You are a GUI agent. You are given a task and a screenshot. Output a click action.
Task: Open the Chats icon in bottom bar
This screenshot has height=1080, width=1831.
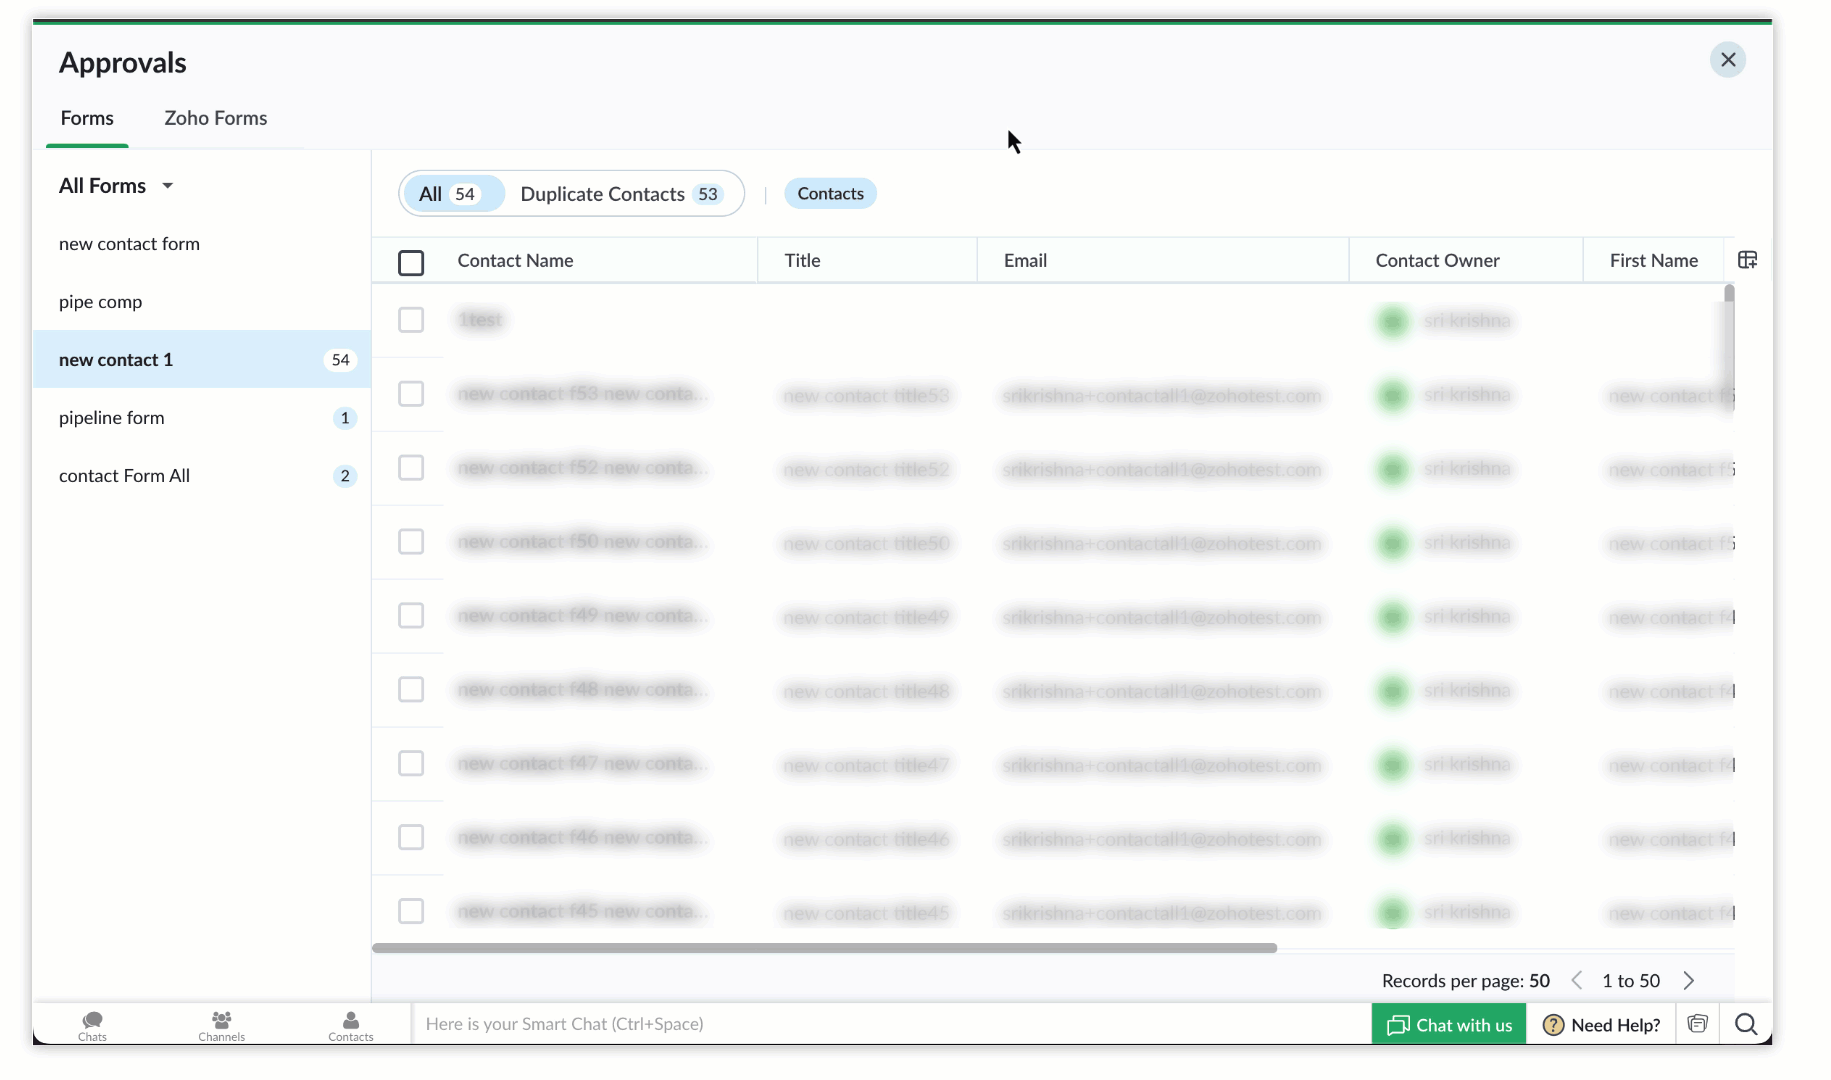92,1024
